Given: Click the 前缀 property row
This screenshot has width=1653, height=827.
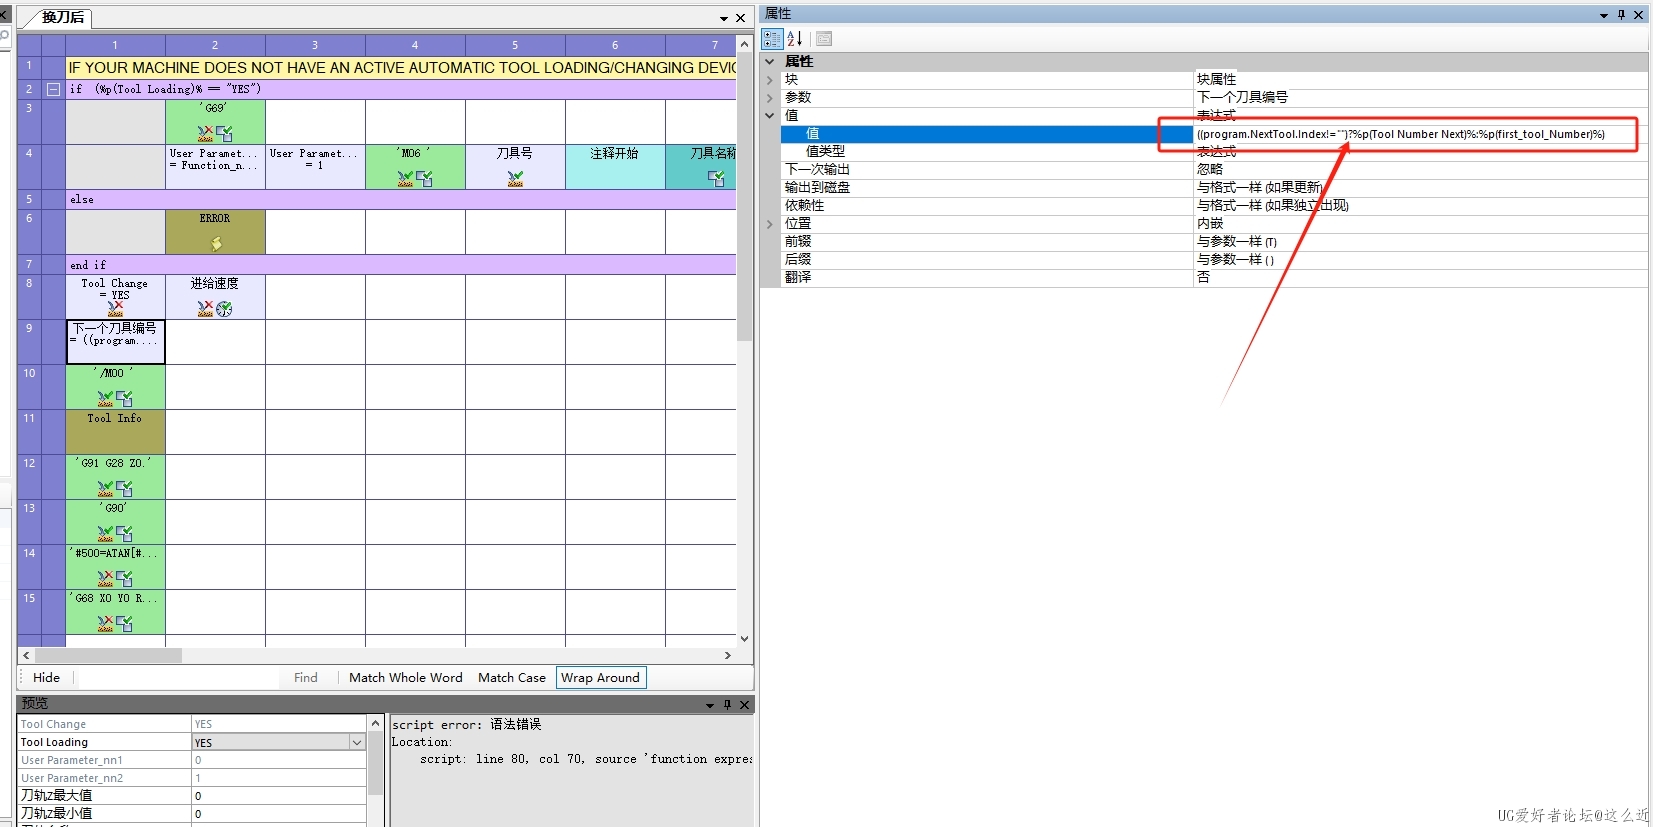Looking at the screenshot, I should [1204, 241].
